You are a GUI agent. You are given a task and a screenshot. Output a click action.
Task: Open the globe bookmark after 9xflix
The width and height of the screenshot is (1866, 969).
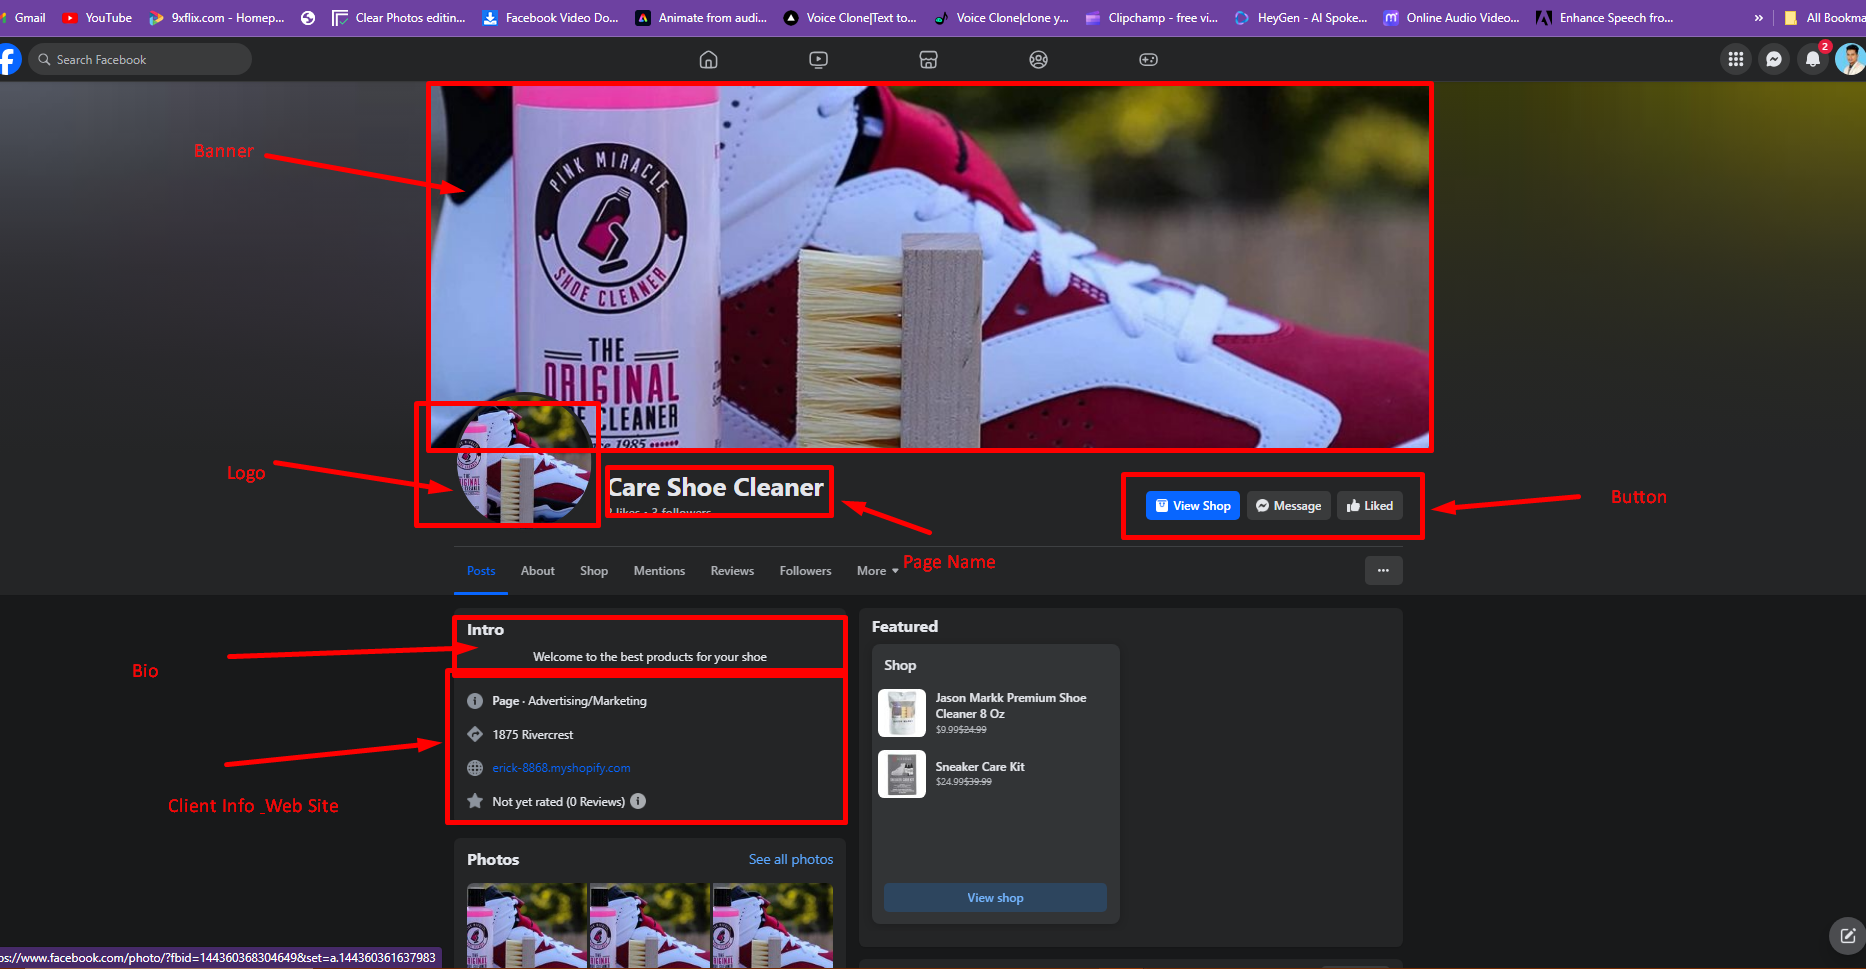[x=308, y=18]
